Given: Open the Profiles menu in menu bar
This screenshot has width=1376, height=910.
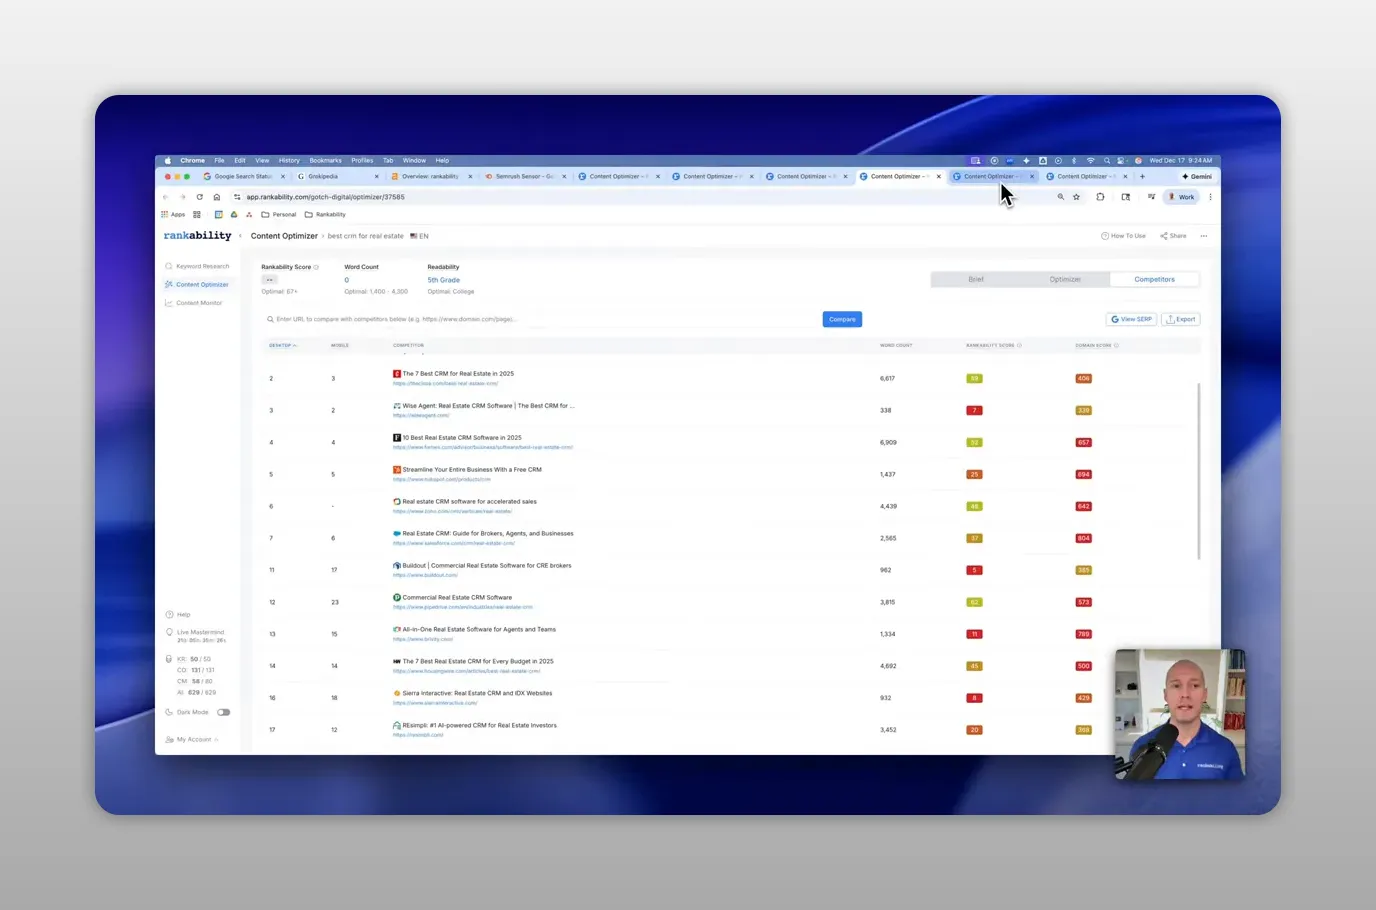Looking at the screenshot, I should coord(362,160).
